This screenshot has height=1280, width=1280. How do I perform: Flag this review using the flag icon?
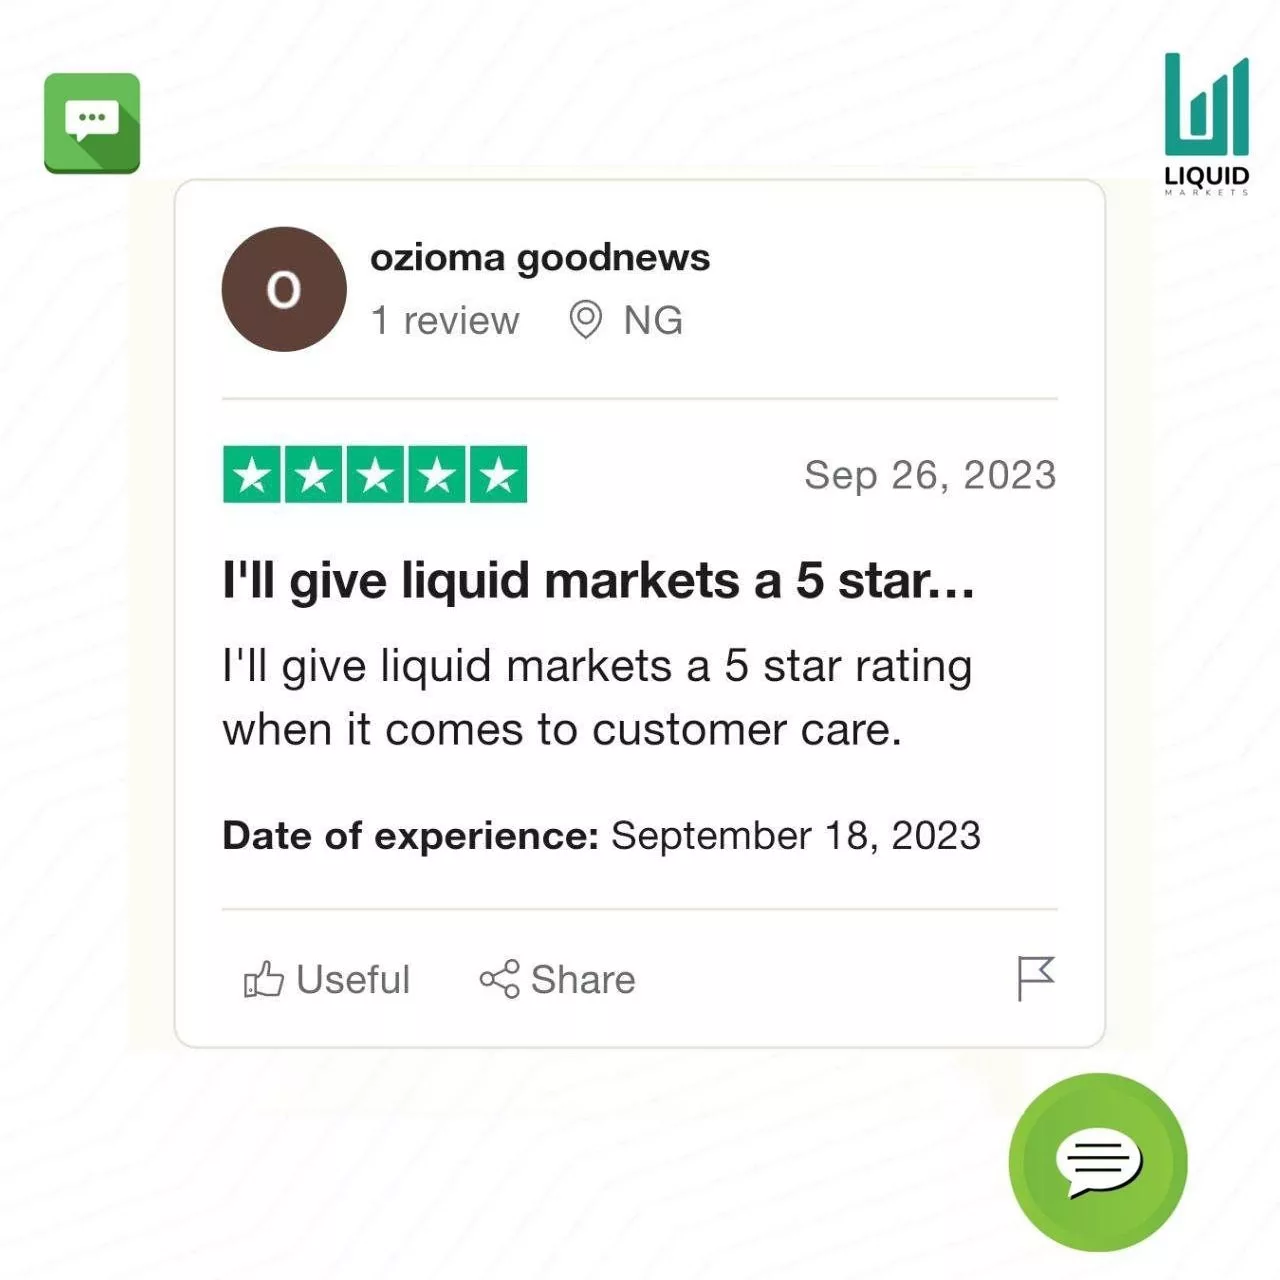(x=1035, y=978)
